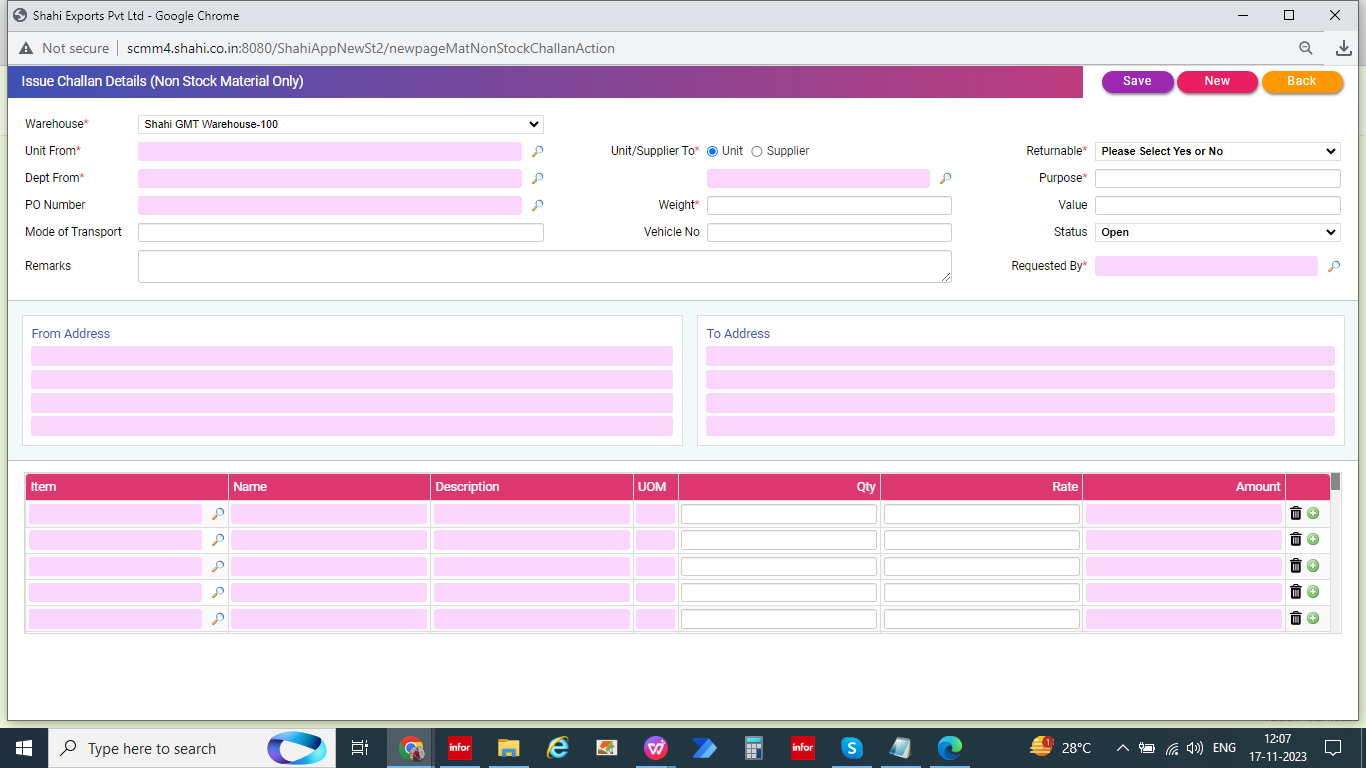
Task: Add a row using the first green plus icon
Action: click(x=1313, y=513)
